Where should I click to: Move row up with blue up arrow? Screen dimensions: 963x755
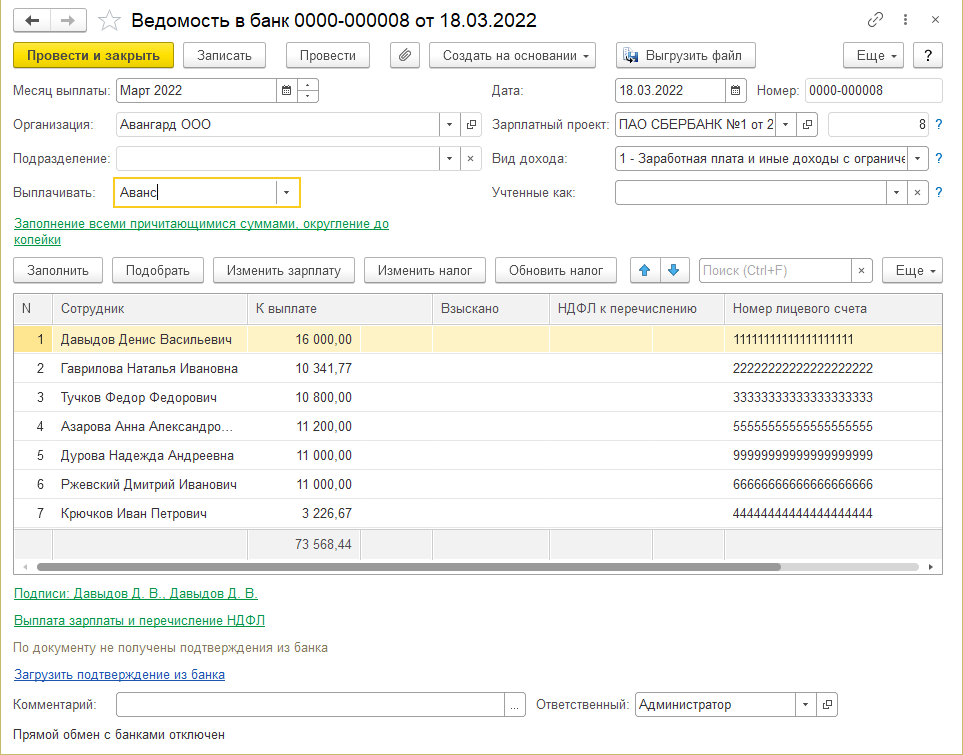[x=645, y=270]
